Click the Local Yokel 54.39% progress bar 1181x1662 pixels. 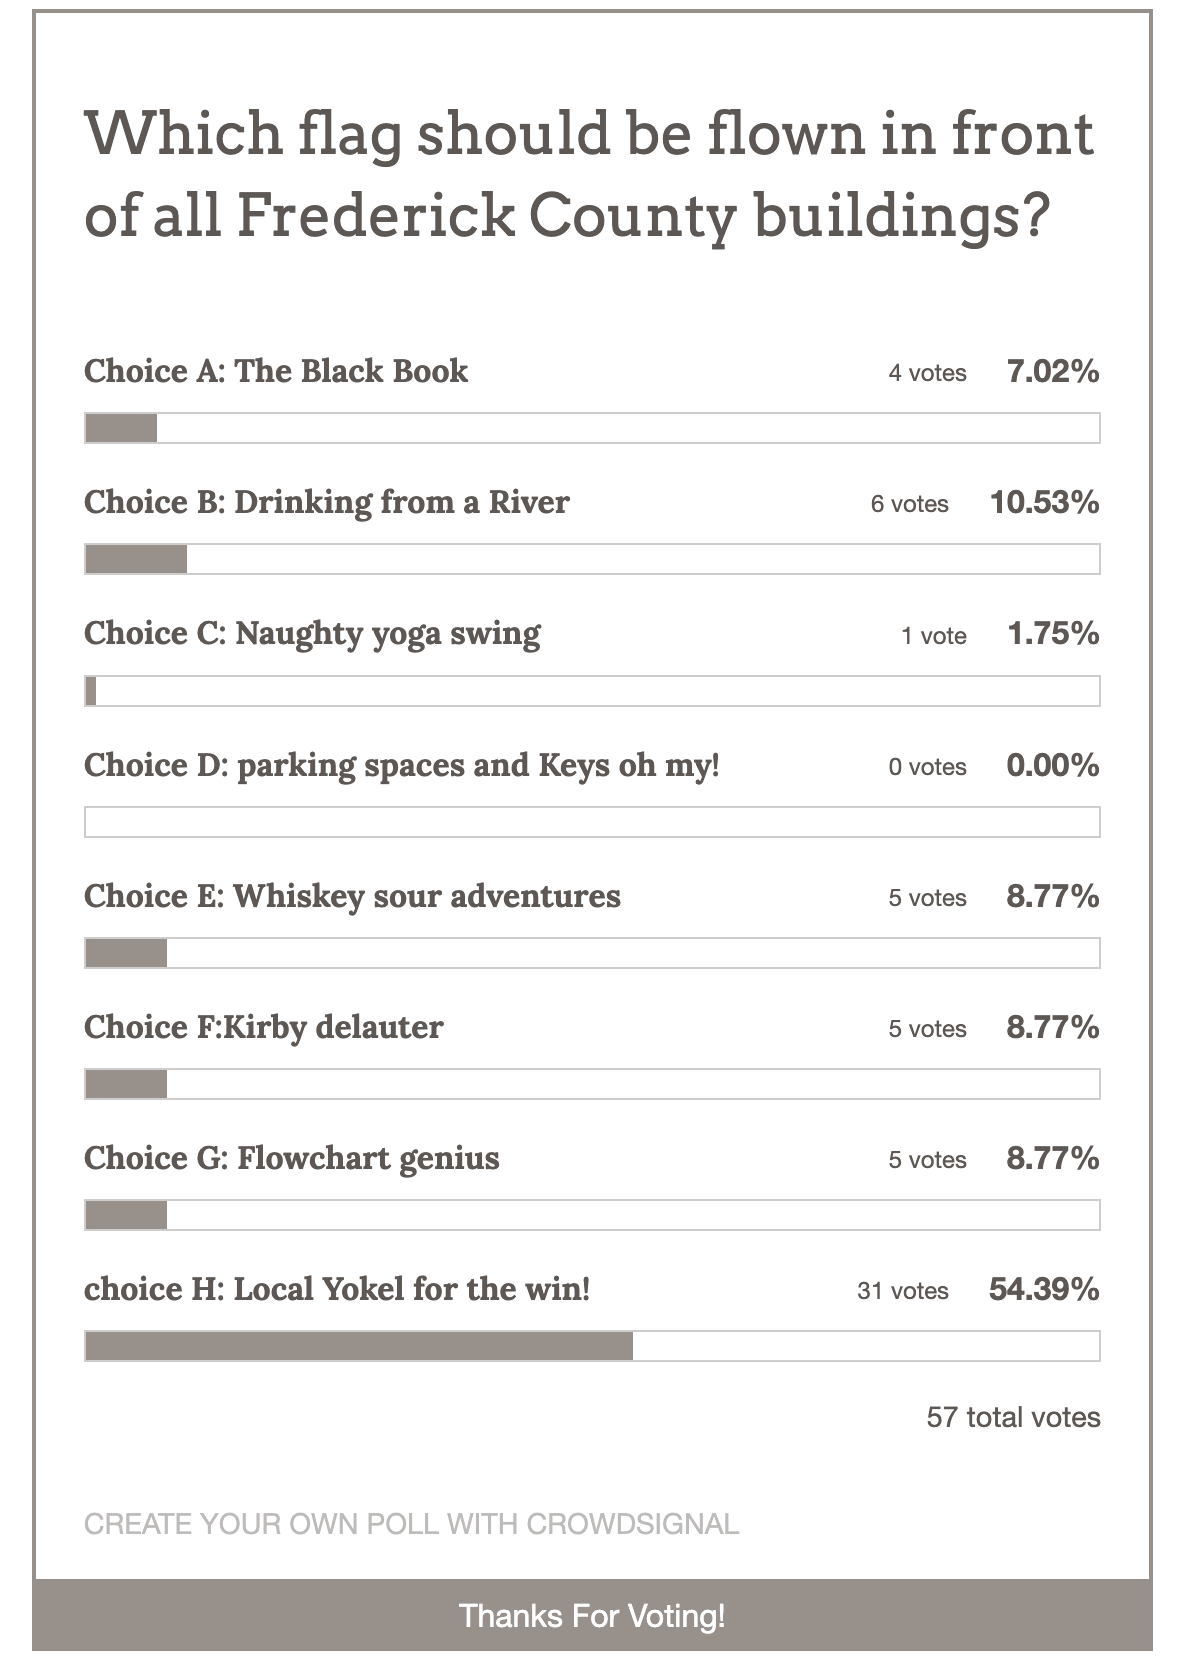pyautogui.click(x=592, y=1346)
